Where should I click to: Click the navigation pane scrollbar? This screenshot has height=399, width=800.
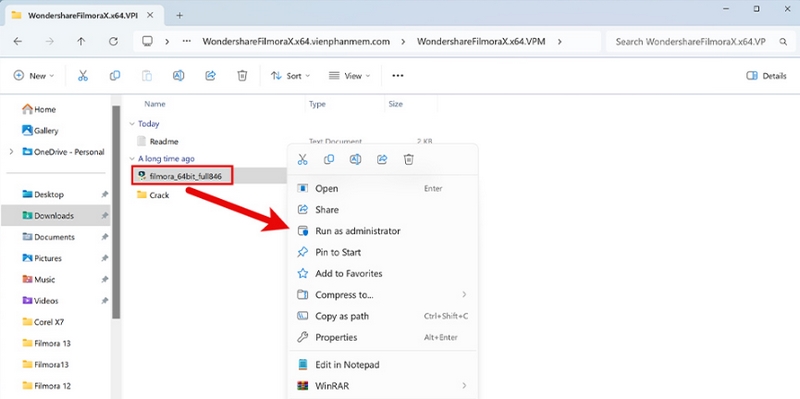point(116,212)
